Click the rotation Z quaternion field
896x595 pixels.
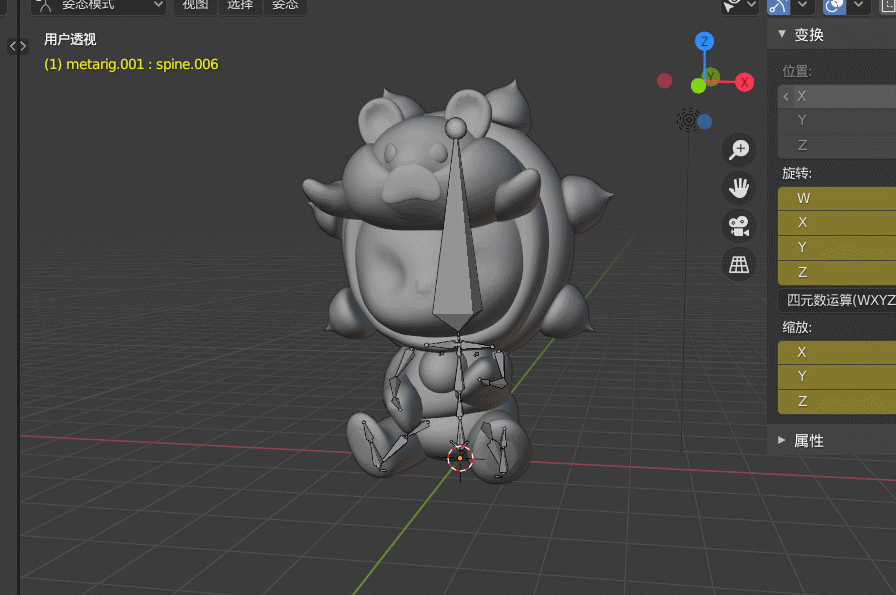837,272
